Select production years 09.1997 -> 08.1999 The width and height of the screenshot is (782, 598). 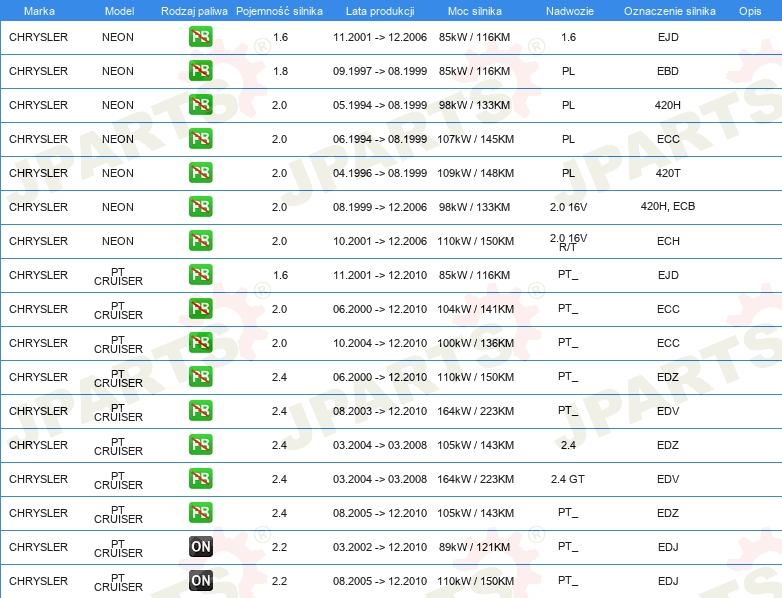tap(380, 71)
